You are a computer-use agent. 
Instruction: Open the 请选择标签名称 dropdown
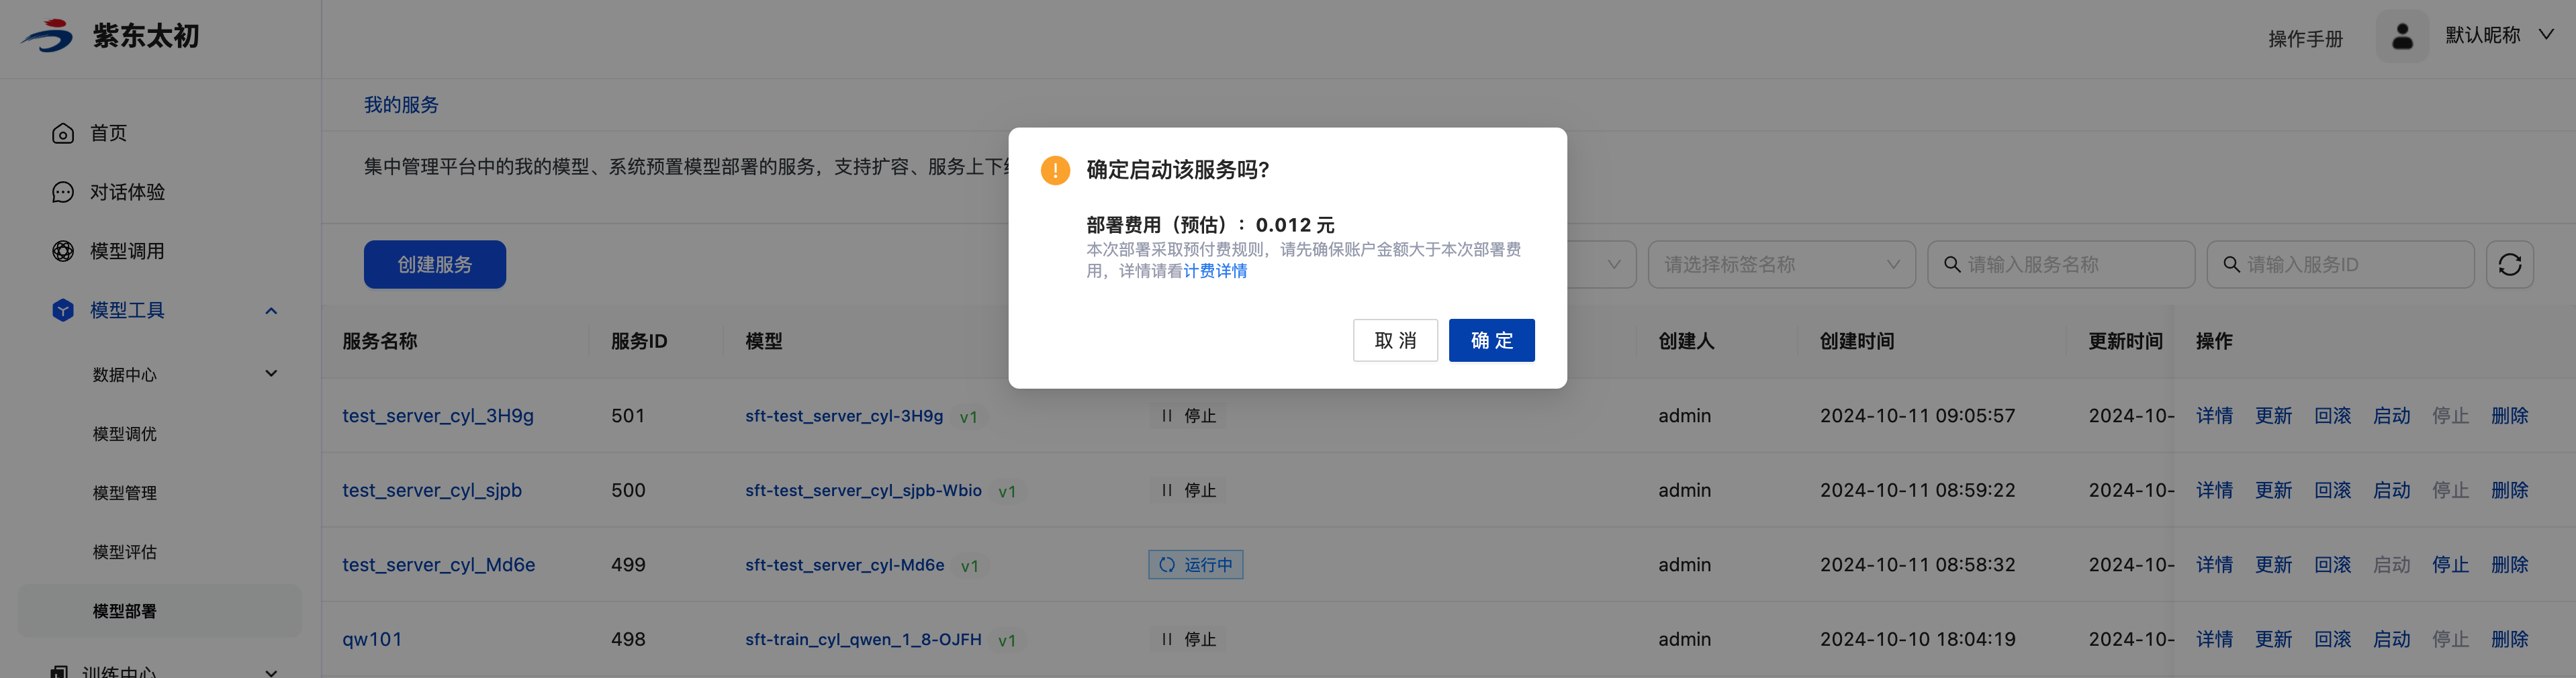[x=1780, y=265]
